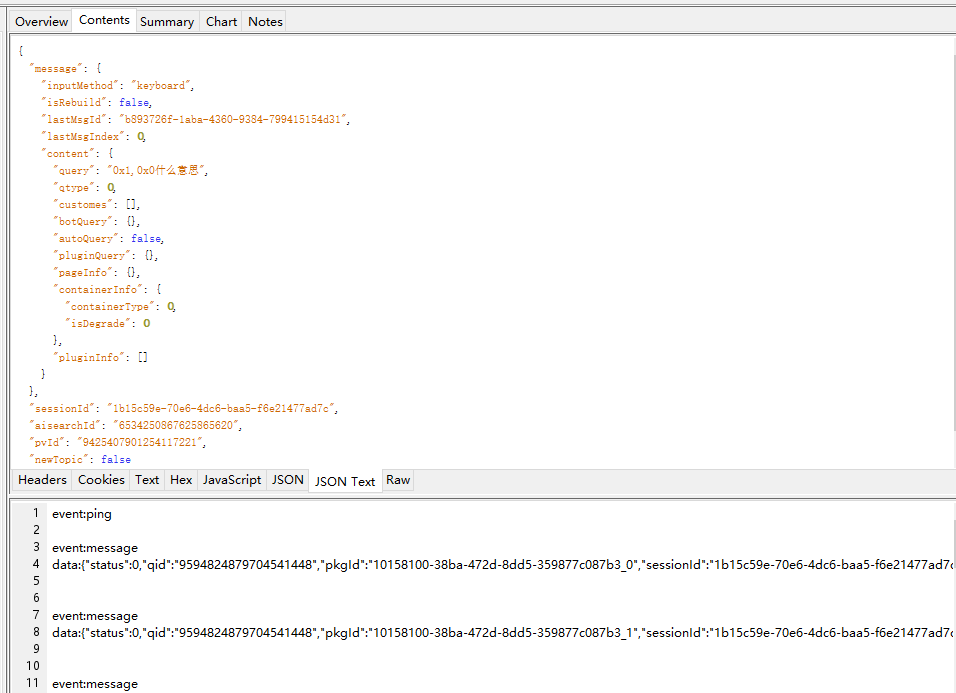The width and height of the screenshot is (956, 693).
Task: Click the "query" value text
Action: (x=156, y=170)
